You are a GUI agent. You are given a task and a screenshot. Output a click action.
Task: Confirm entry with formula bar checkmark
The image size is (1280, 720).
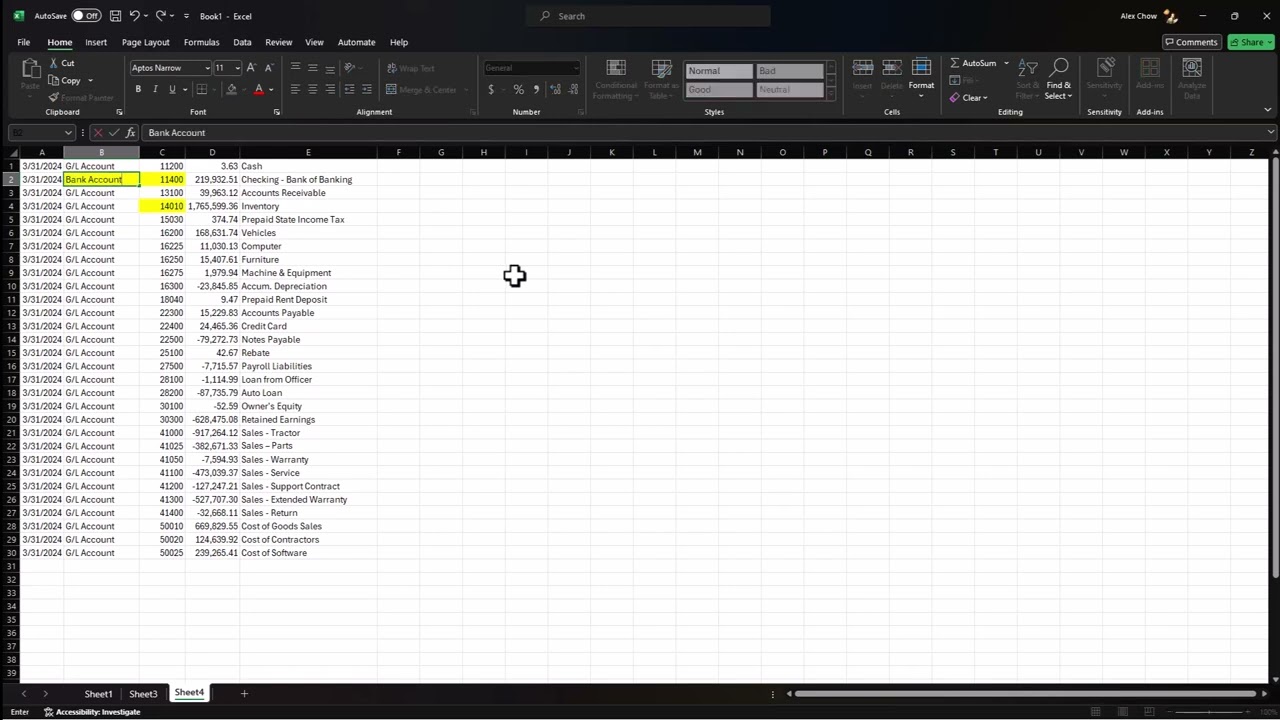114,132
